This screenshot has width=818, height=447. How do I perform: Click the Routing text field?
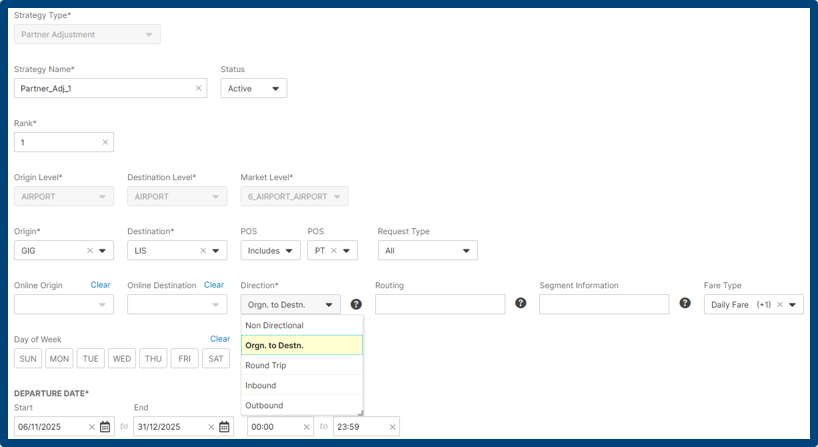point(440,304)
